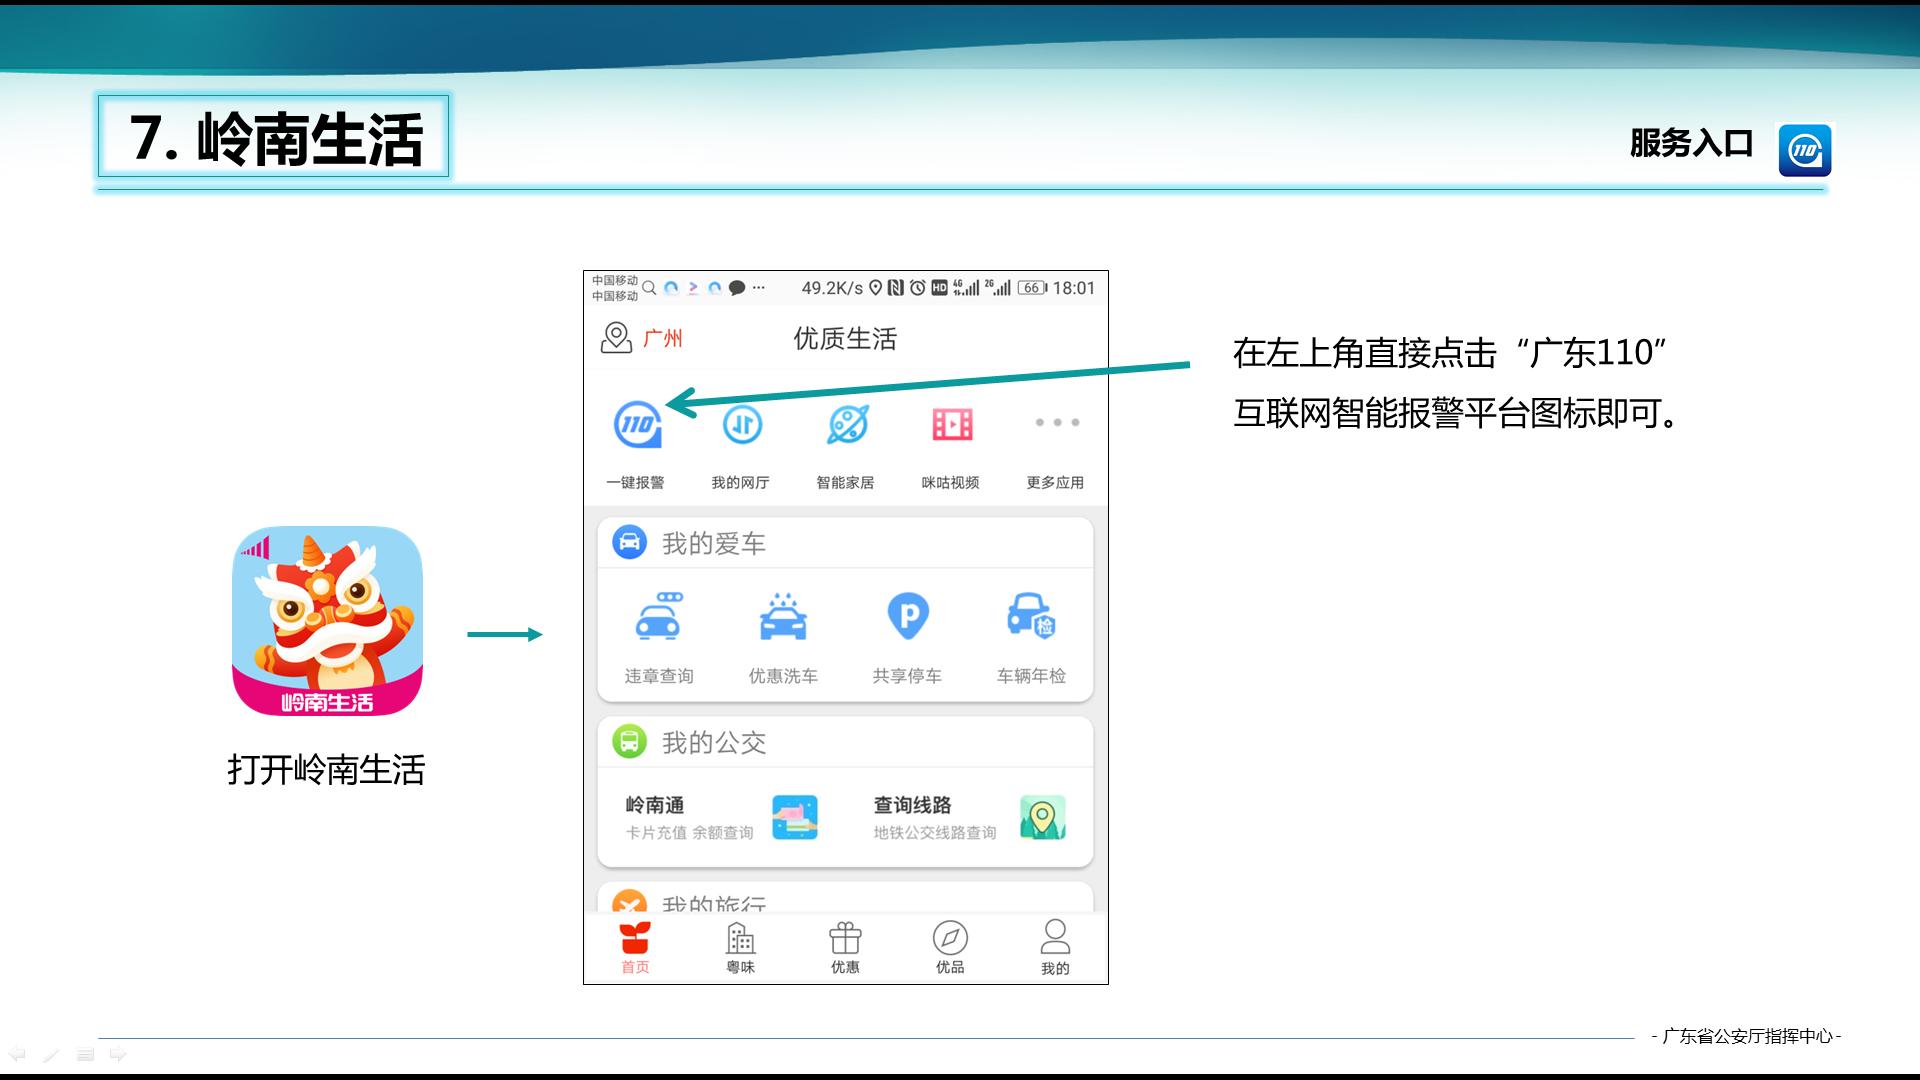Click the 我的公交 green bus icon
This screenshot has height=1080, width=1920.
[x=629, y=741]
